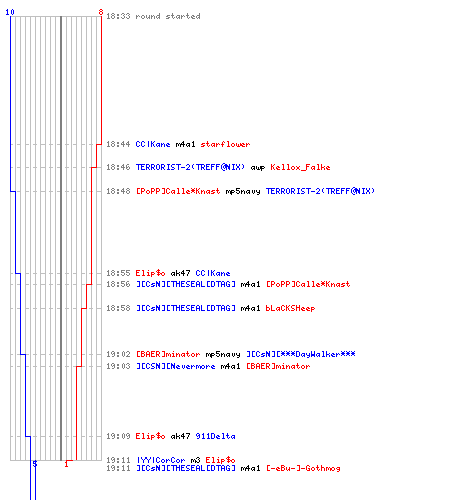
Task: Select victim 911Delta at 19:09
Action: 215,436
